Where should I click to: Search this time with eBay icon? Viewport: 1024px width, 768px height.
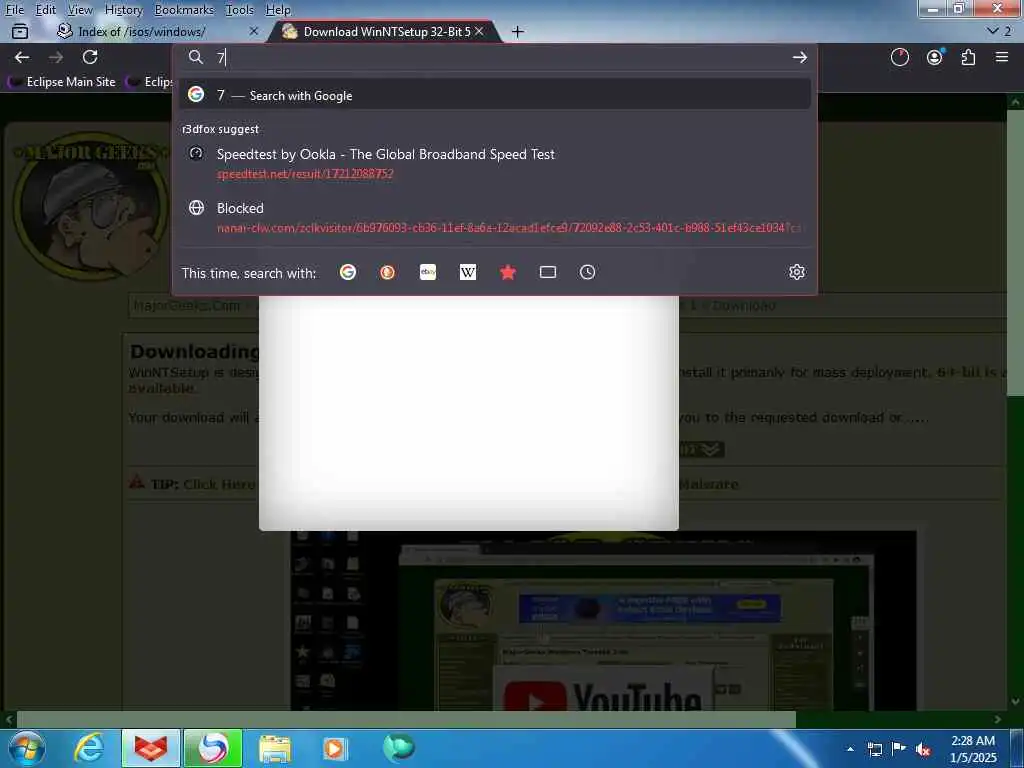[428, 272]
